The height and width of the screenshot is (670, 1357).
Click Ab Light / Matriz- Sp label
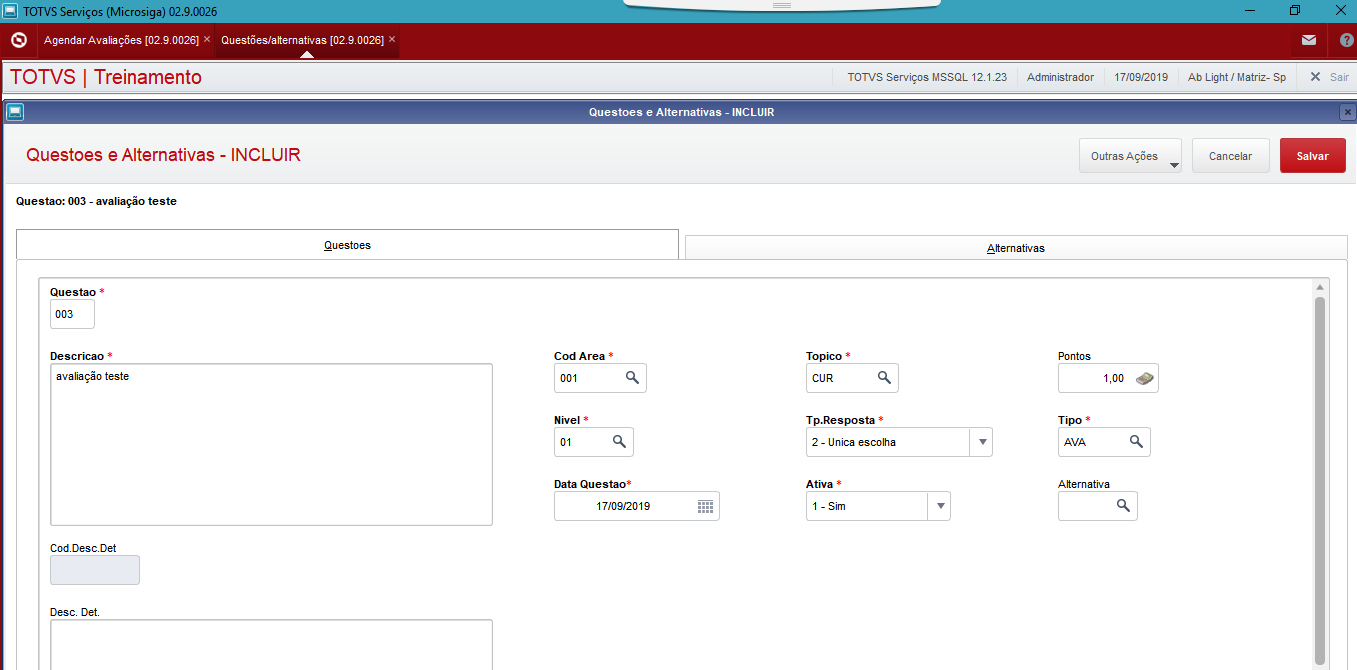coord(1237,77)
